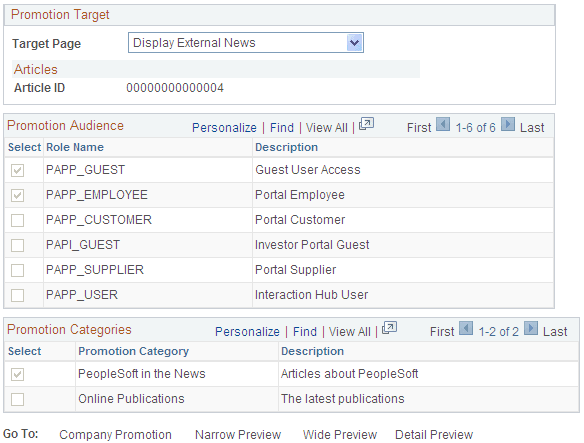The image size is (584, 443).
Task: Go to first row of Promotion Categories
Action: point(442,332)
